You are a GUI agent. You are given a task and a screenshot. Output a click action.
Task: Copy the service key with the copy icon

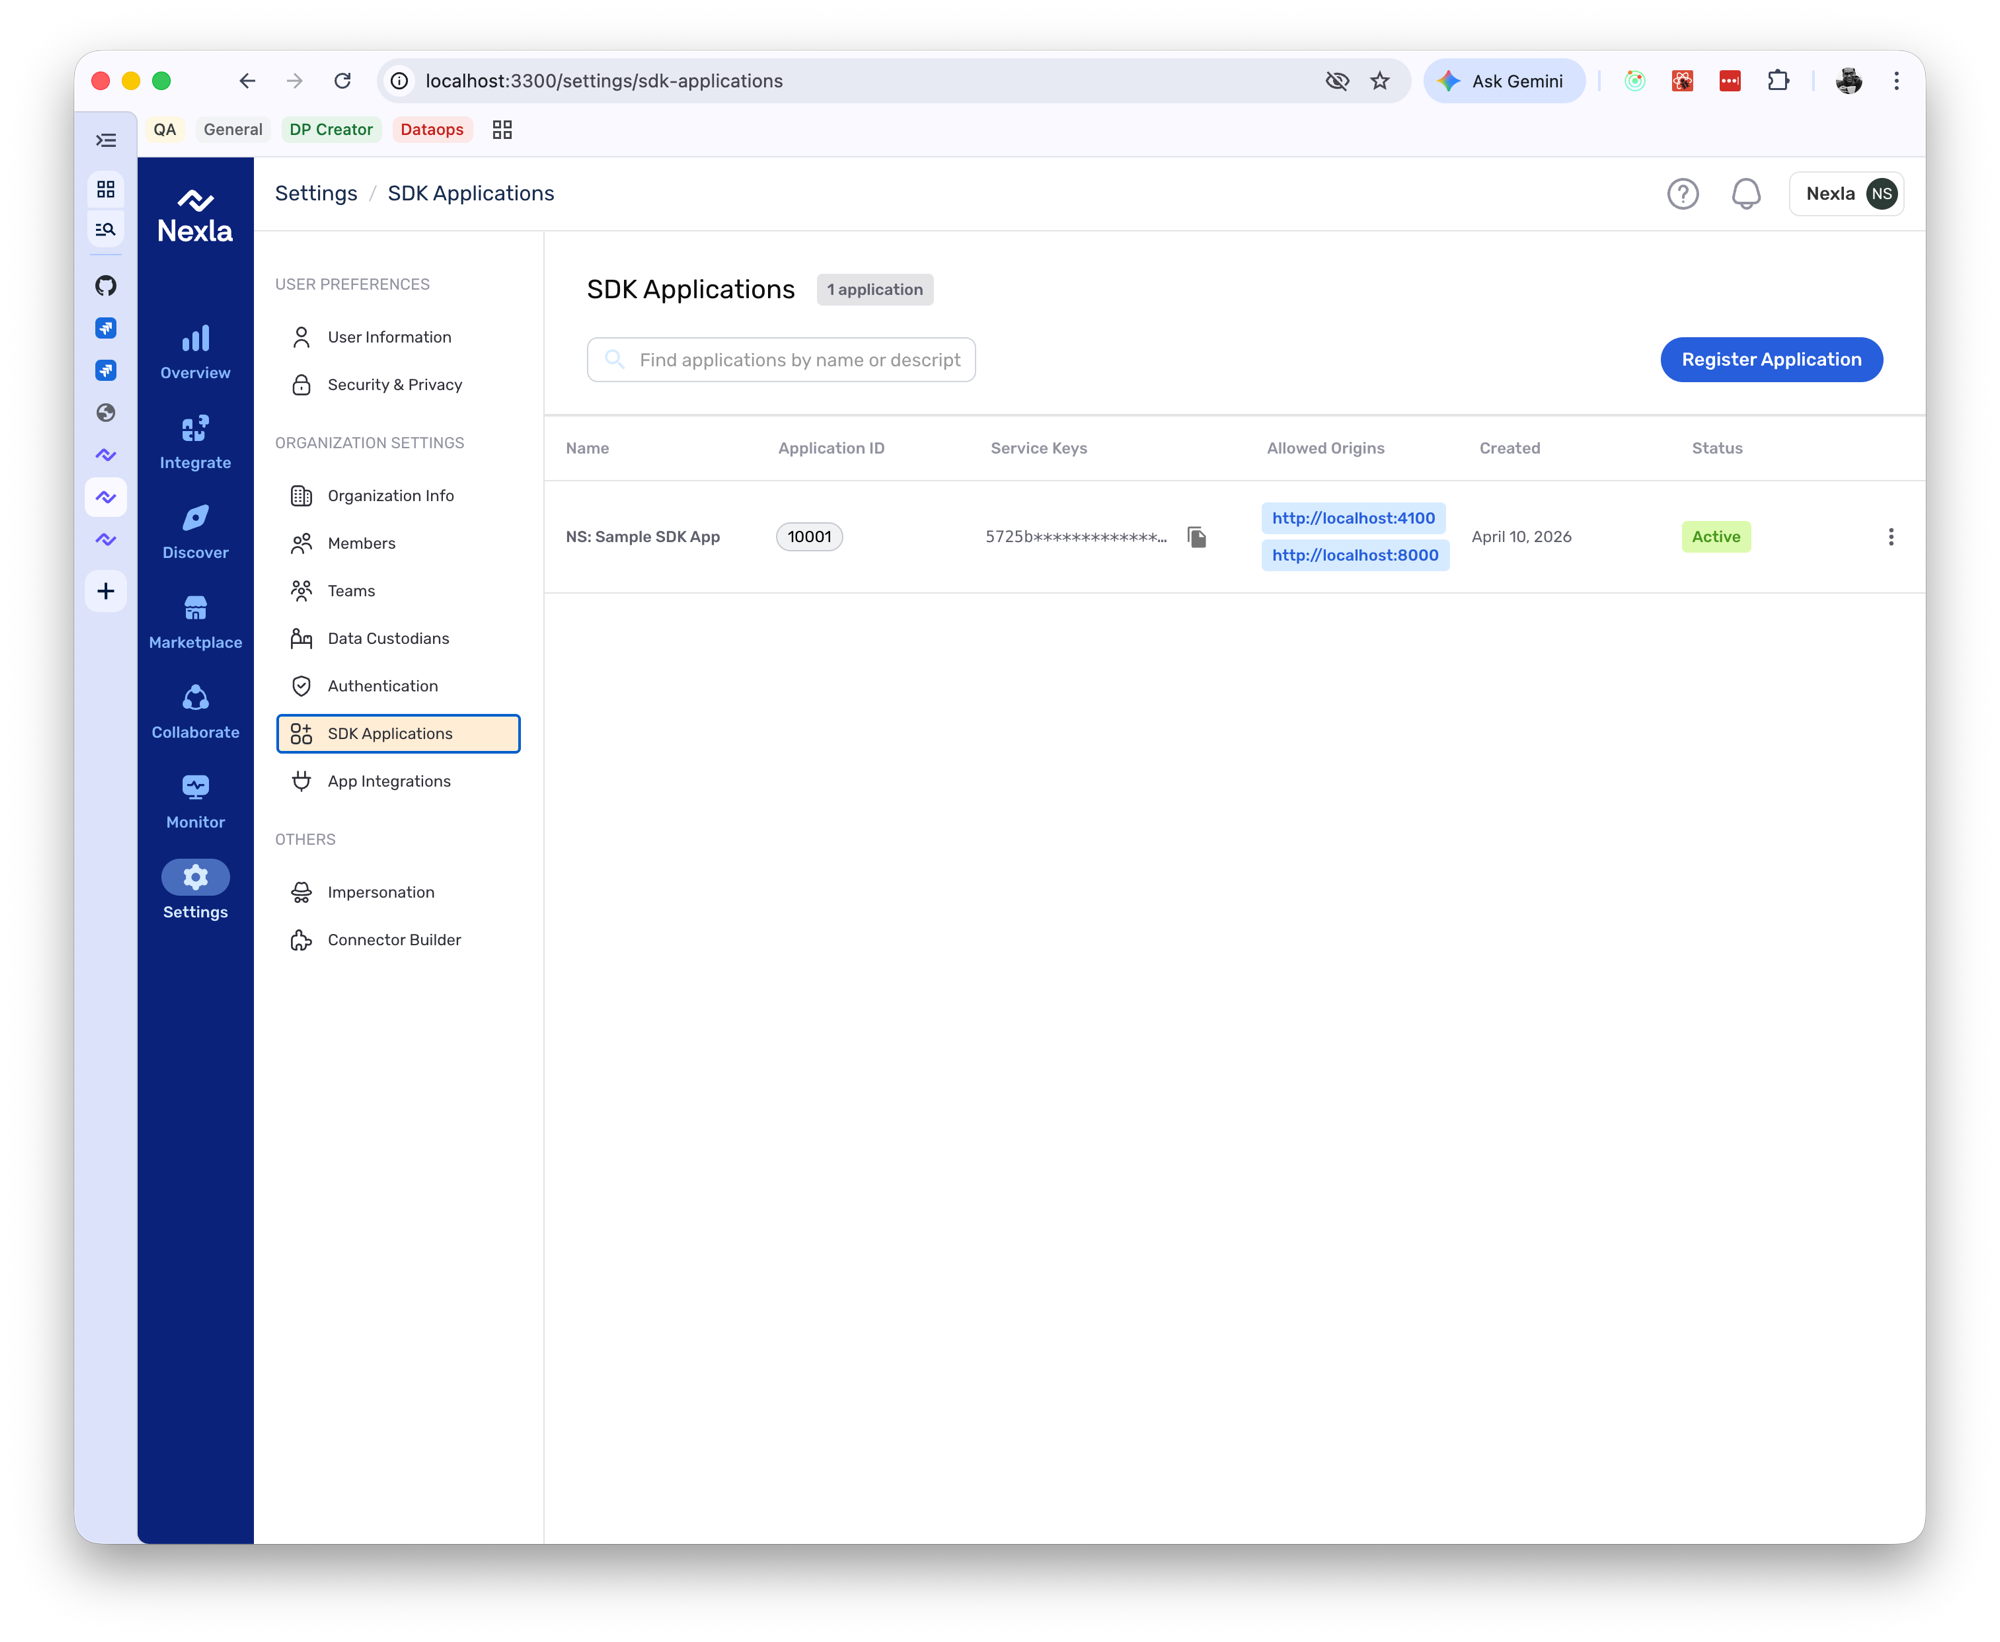click(x=1197, y=536)
